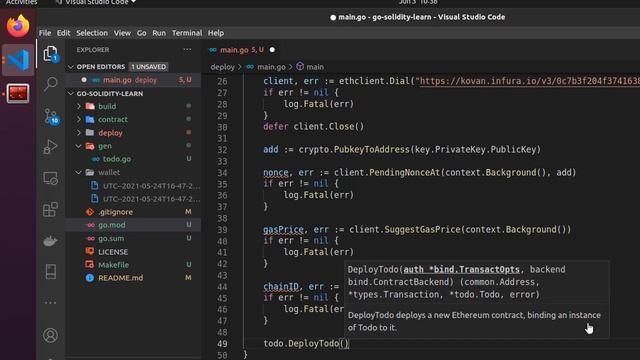Open the Visual Studio Code app menu in top bar
Image resolution: width=640 pixels, height=360 pixels.
pos(96,2)
